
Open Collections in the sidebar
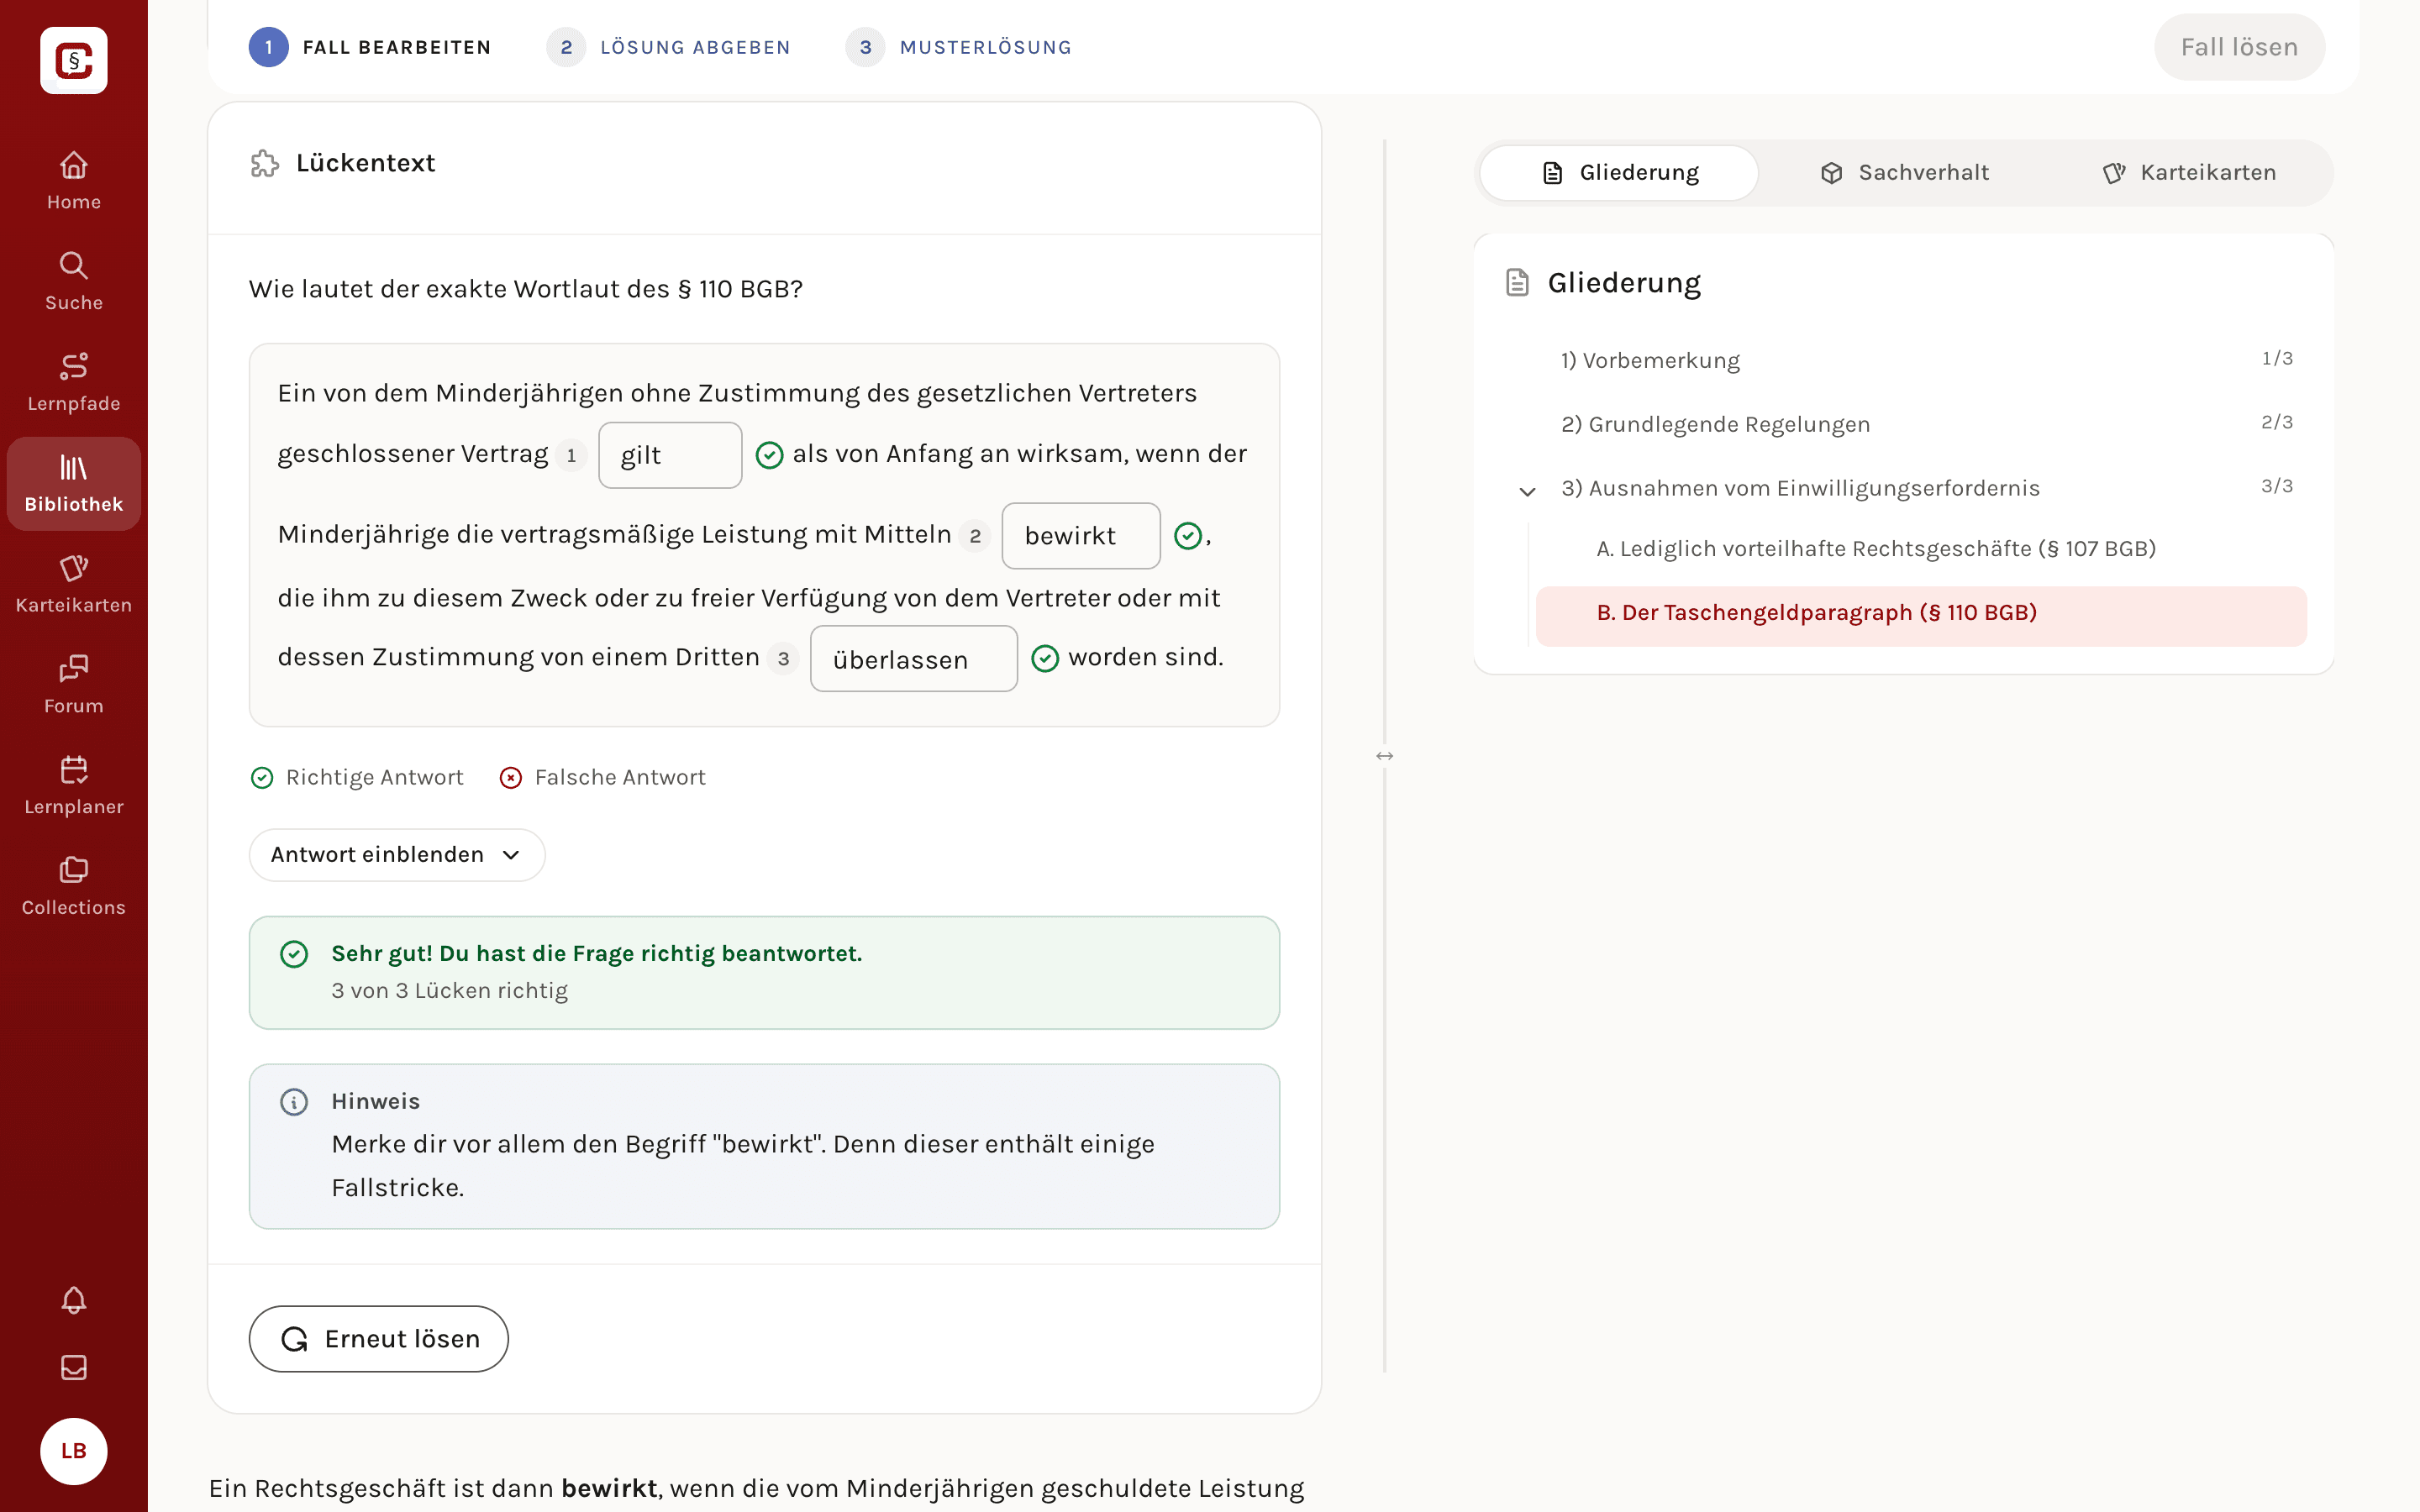click(x=74, y=887)
